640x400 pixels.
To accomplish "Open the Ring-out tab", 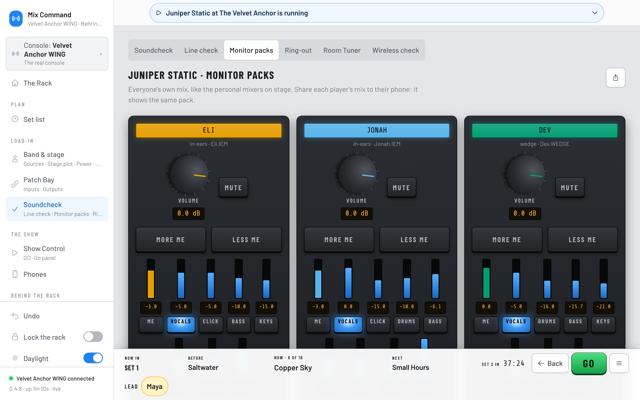I will tap(298, 50).
